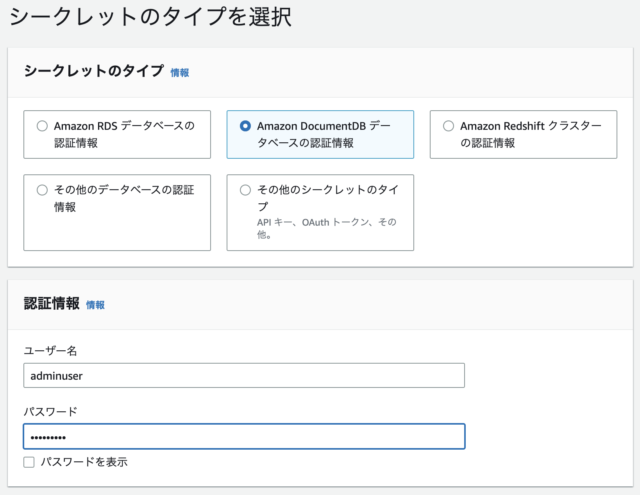Choose Amazon Redshift cluster credentials radio

click(x=449, y=126)
